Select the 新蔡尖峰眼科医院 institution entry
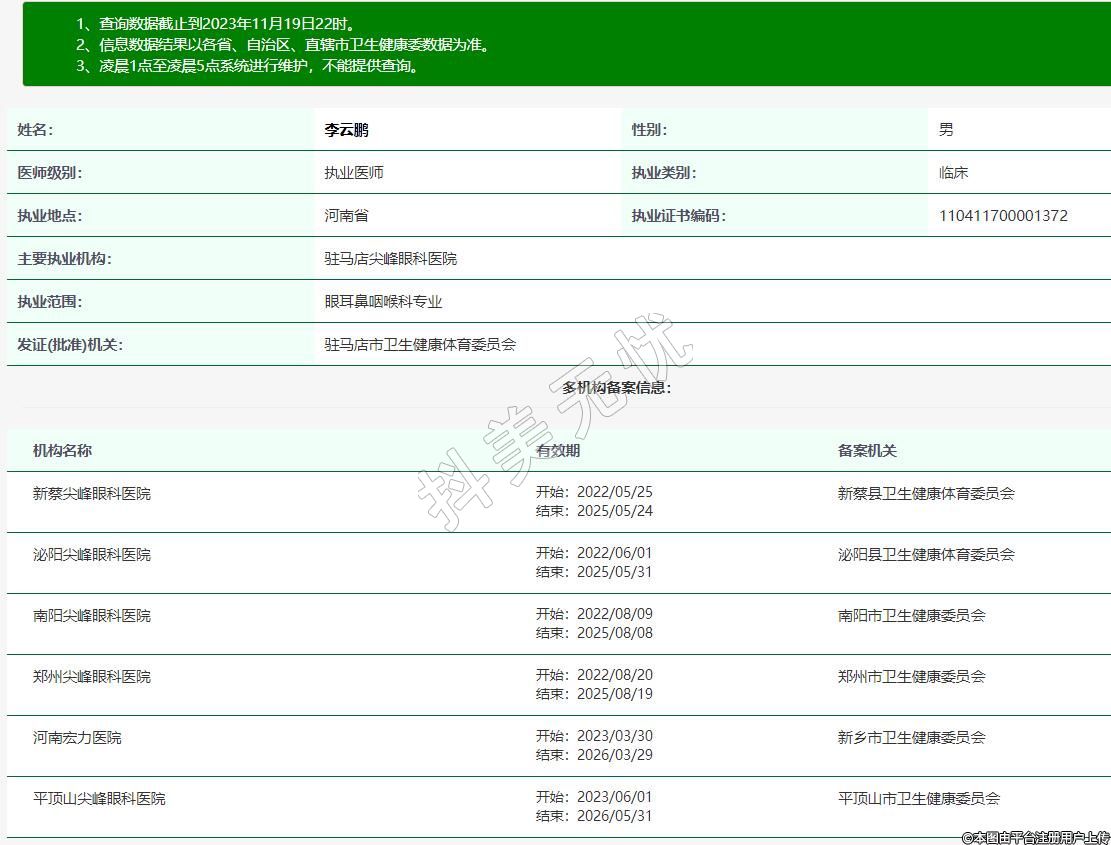The image size is (1111, 845). [92, 494]
